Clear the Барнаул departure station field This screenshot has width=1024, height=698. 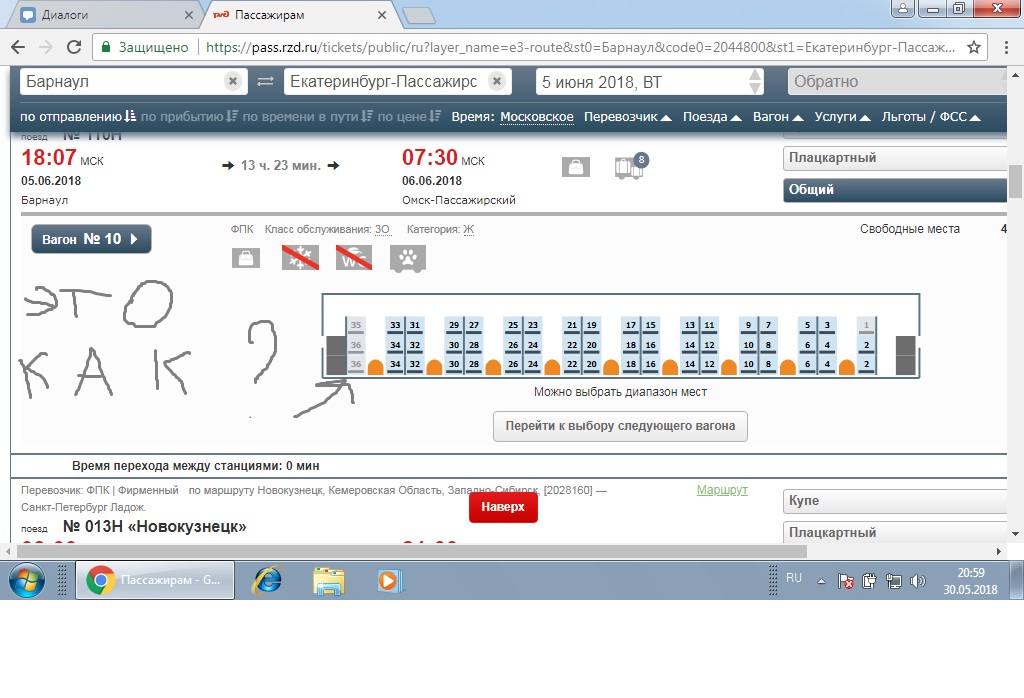(x=232, y=81)
